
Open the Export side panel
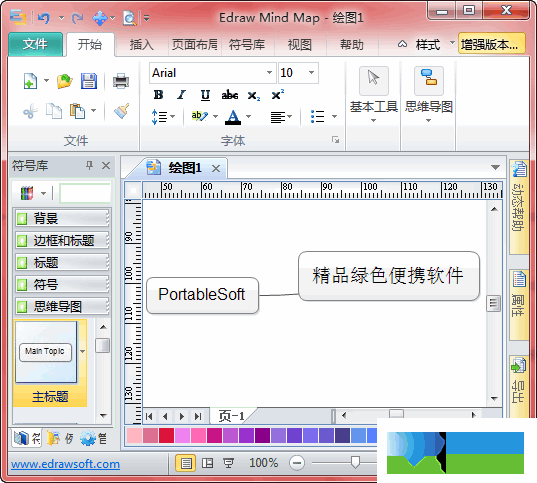coord(519,385)
